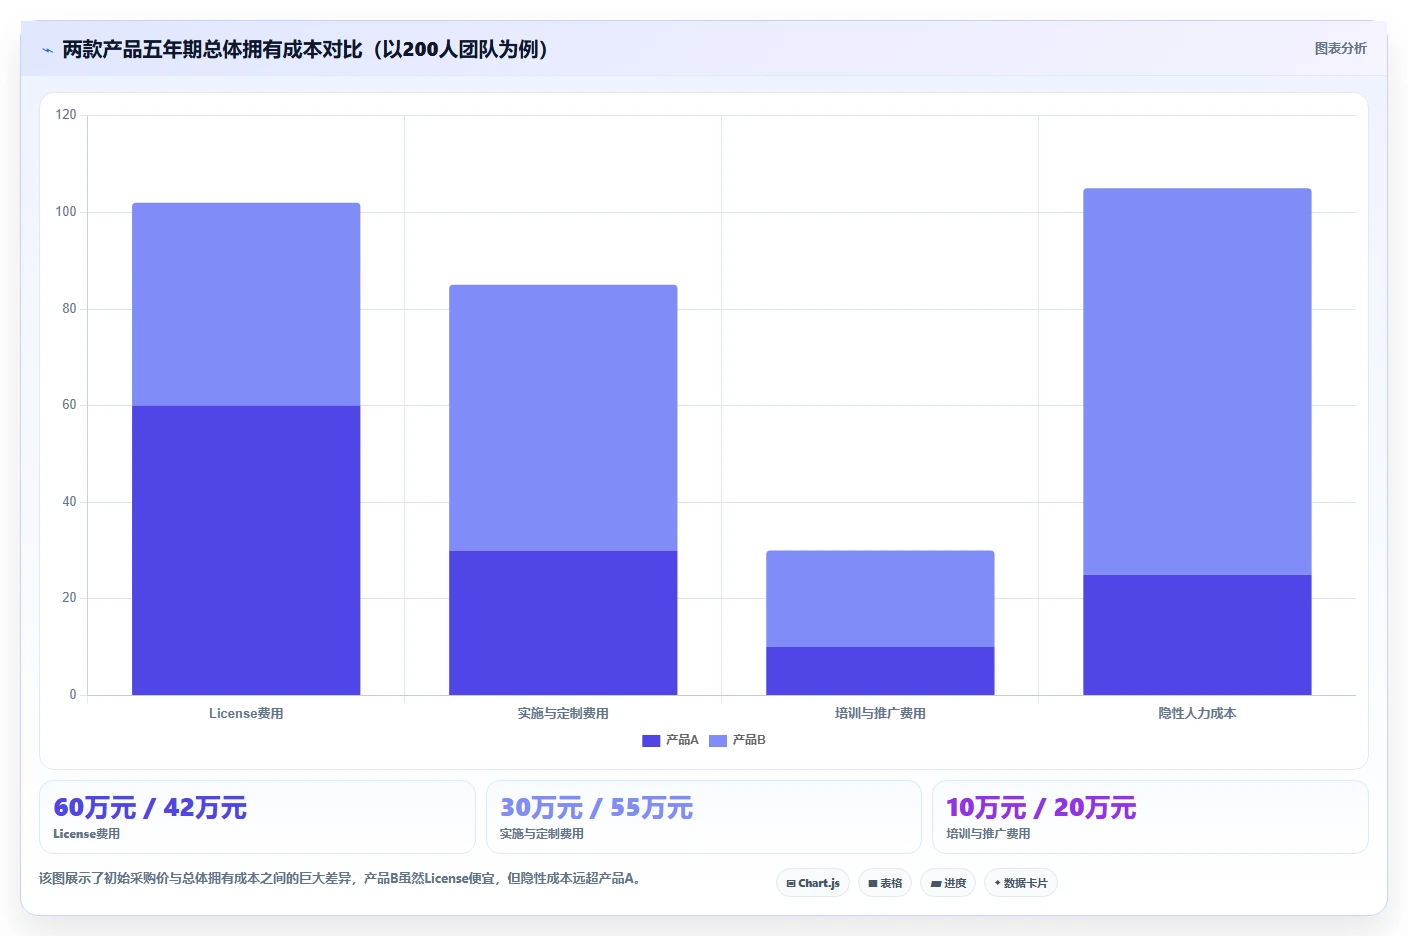Screen dimensions: 1408x936
Task: Select the 产品B bar segment for 实施与定制费用
Action: pos(563,418)
